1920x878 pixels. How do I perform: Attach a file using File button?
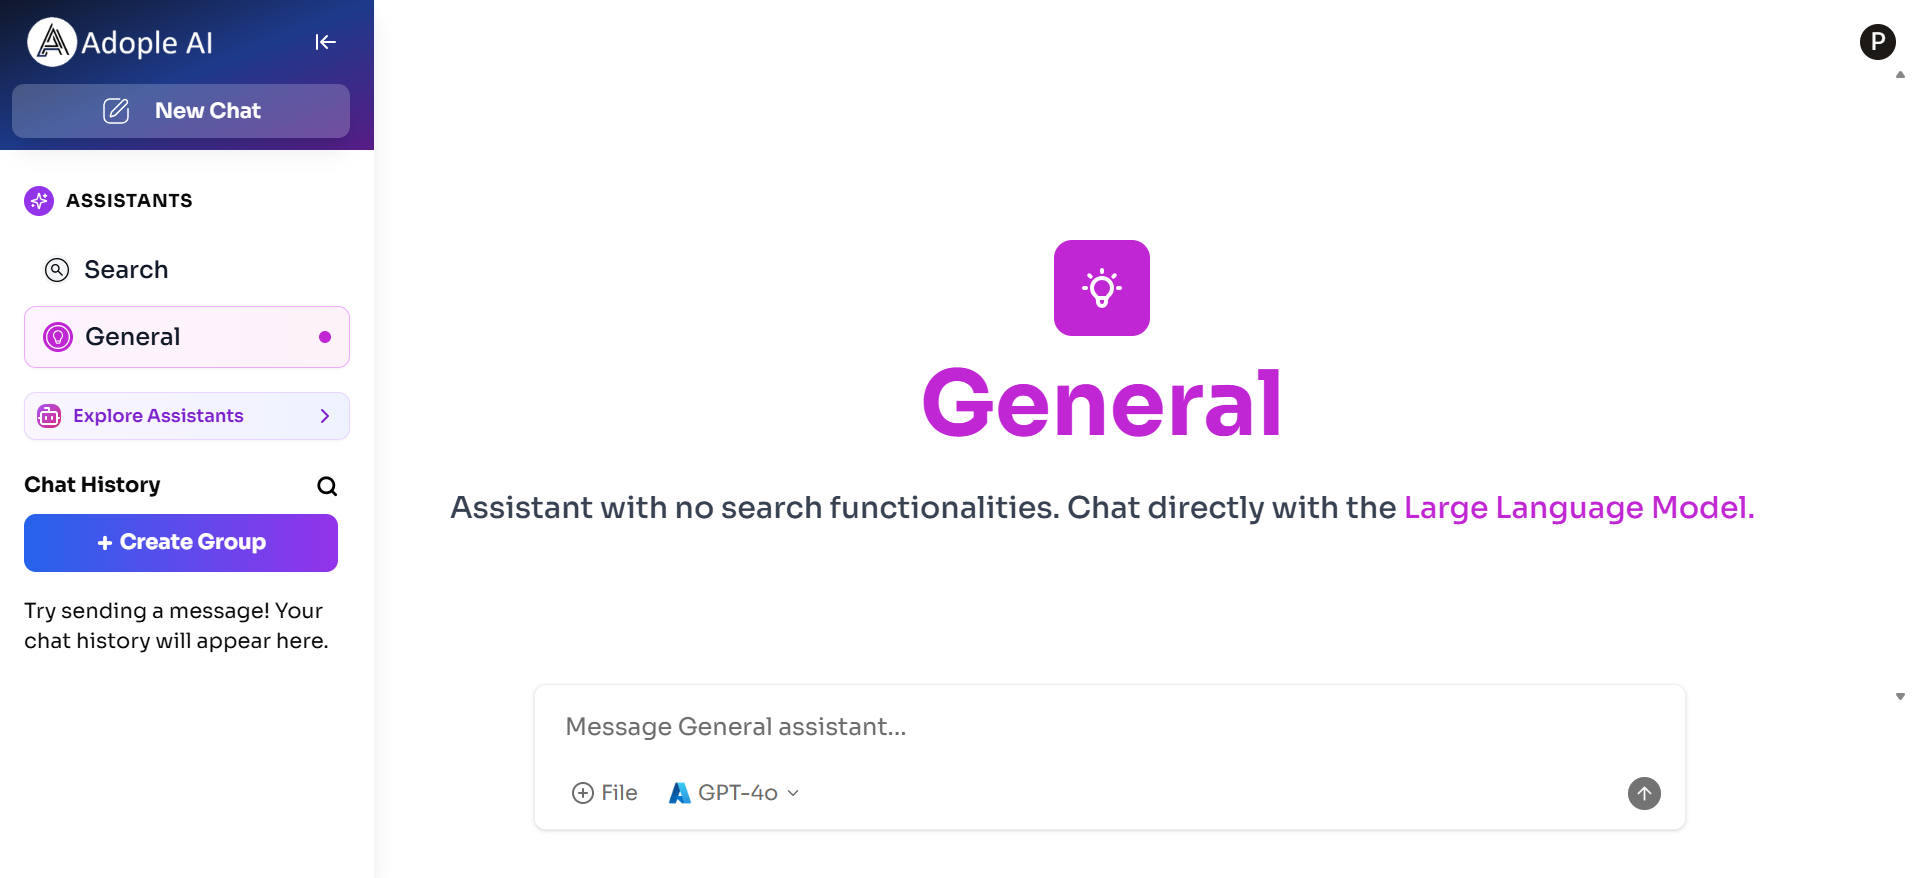coord(605,793)
